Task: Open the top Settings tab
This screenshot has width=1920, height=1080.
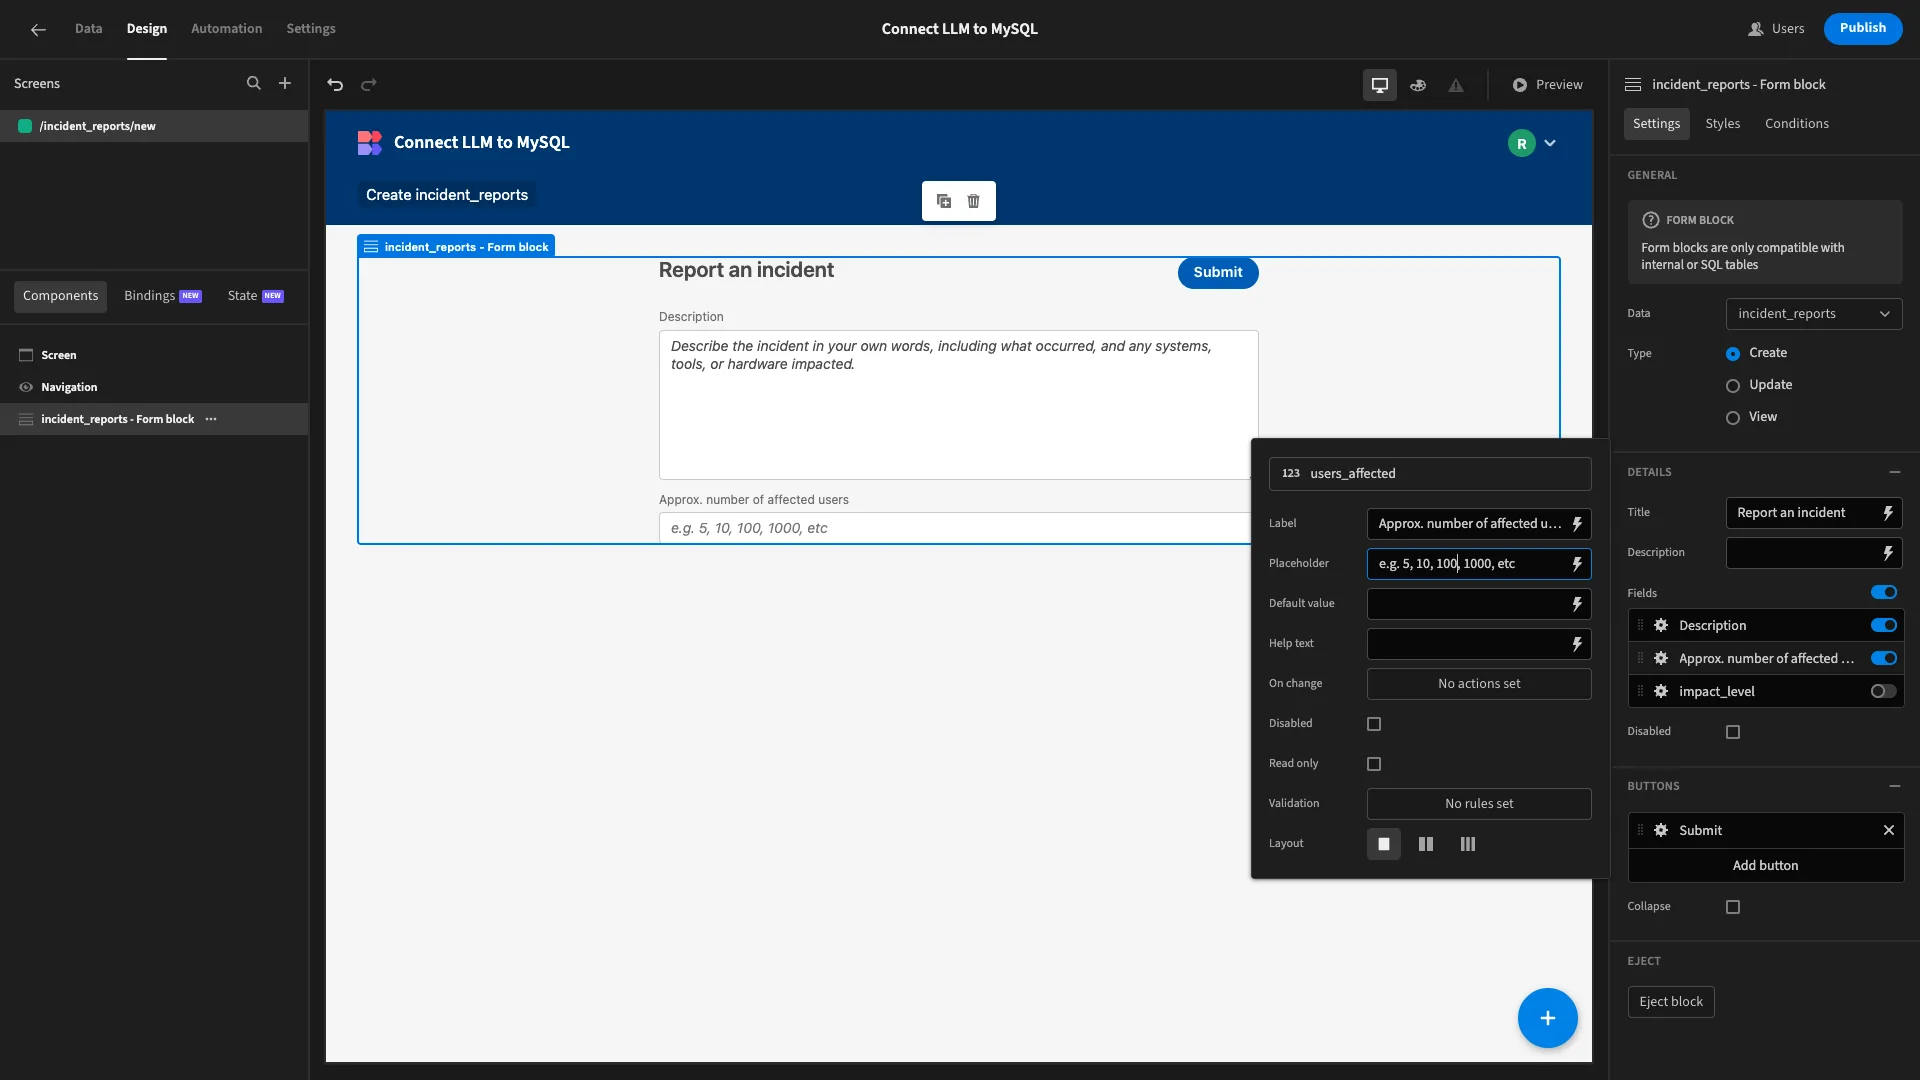Action: pos(311,29)
